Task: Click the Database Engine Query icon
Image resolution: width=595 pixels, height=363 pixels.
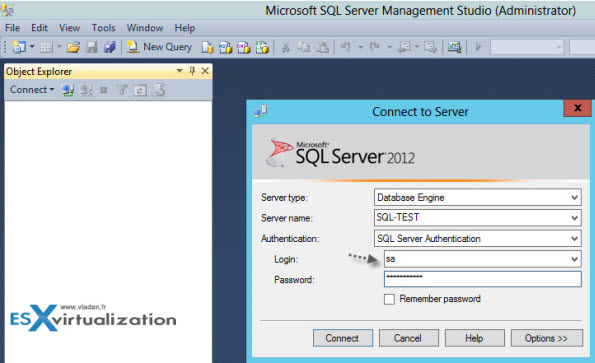Action: coord(207,47)
